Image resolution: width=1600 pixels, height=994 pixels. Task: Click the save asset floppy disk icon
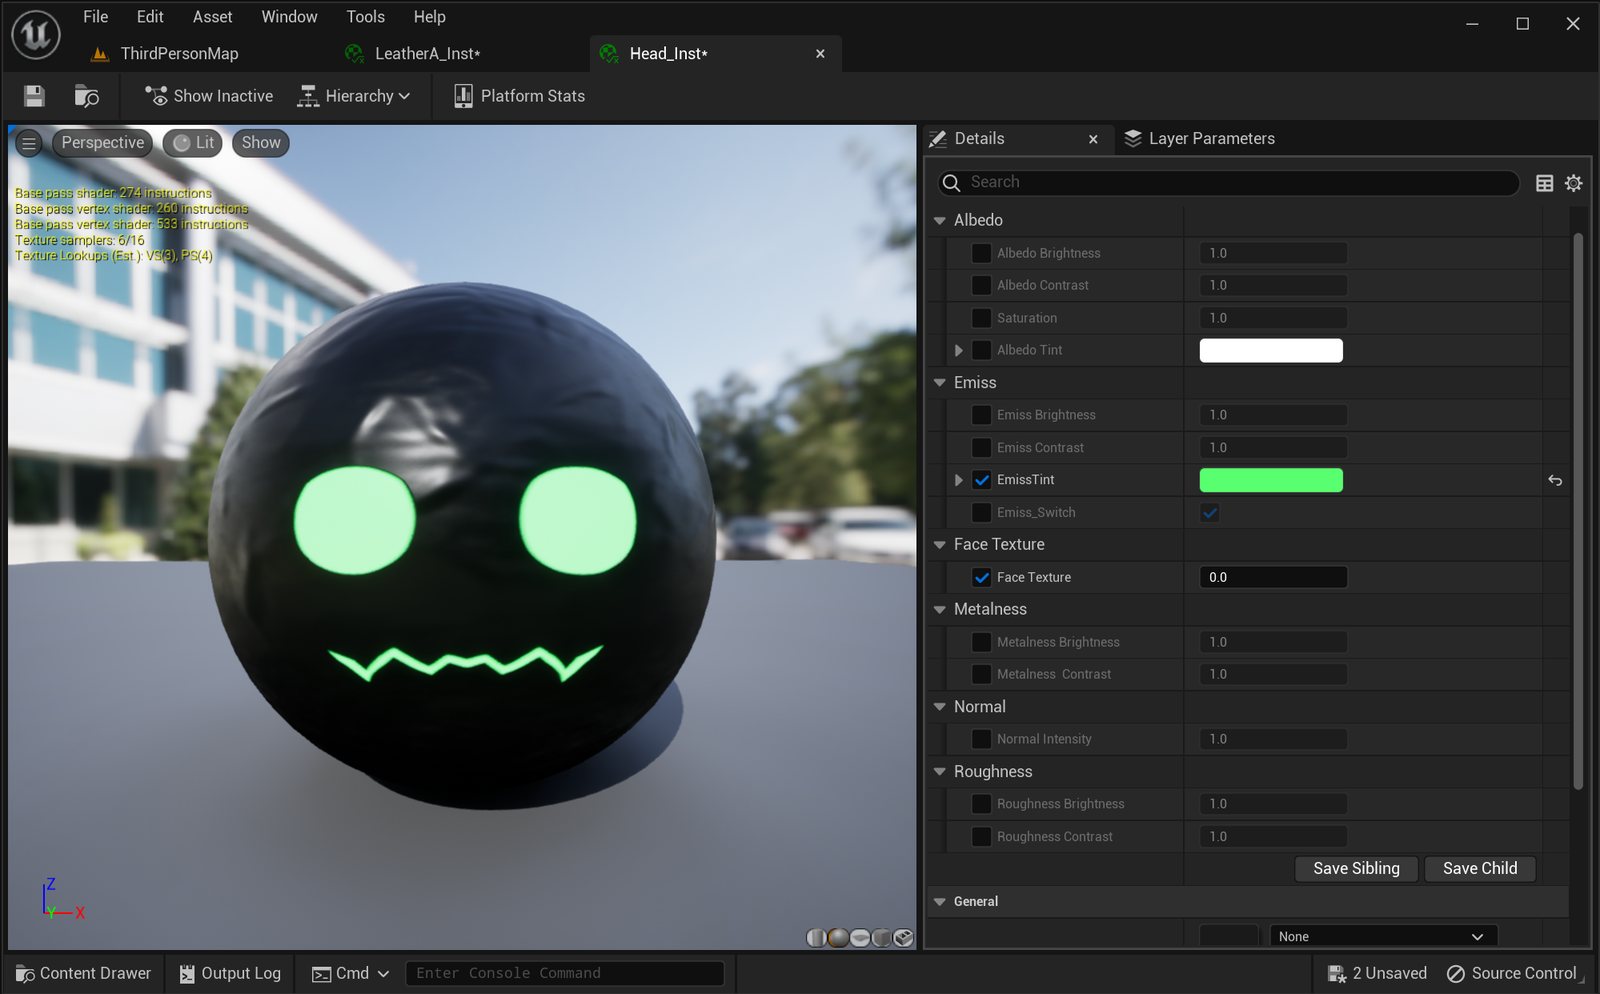click(x=34, y=96)
